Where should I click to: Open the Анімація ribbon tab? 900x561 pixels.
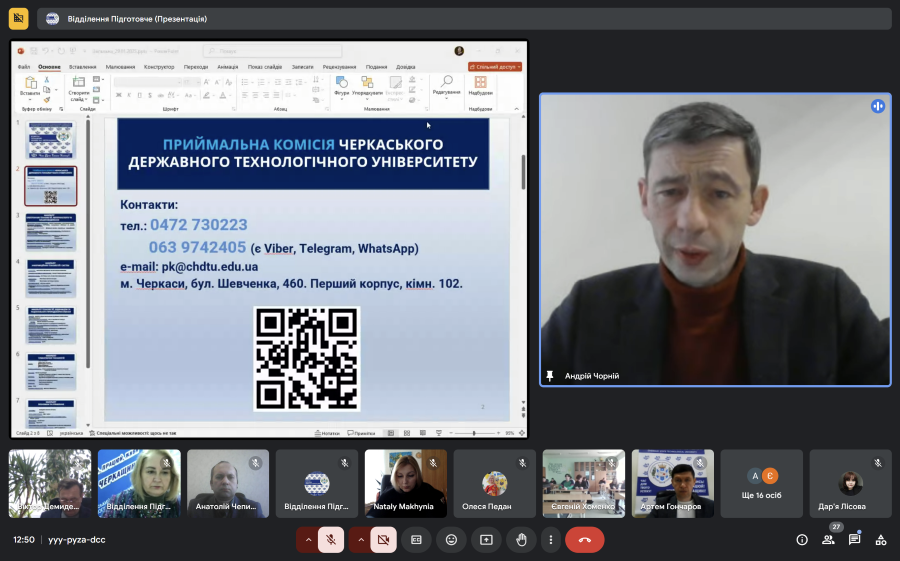click(x=228, y=67)
